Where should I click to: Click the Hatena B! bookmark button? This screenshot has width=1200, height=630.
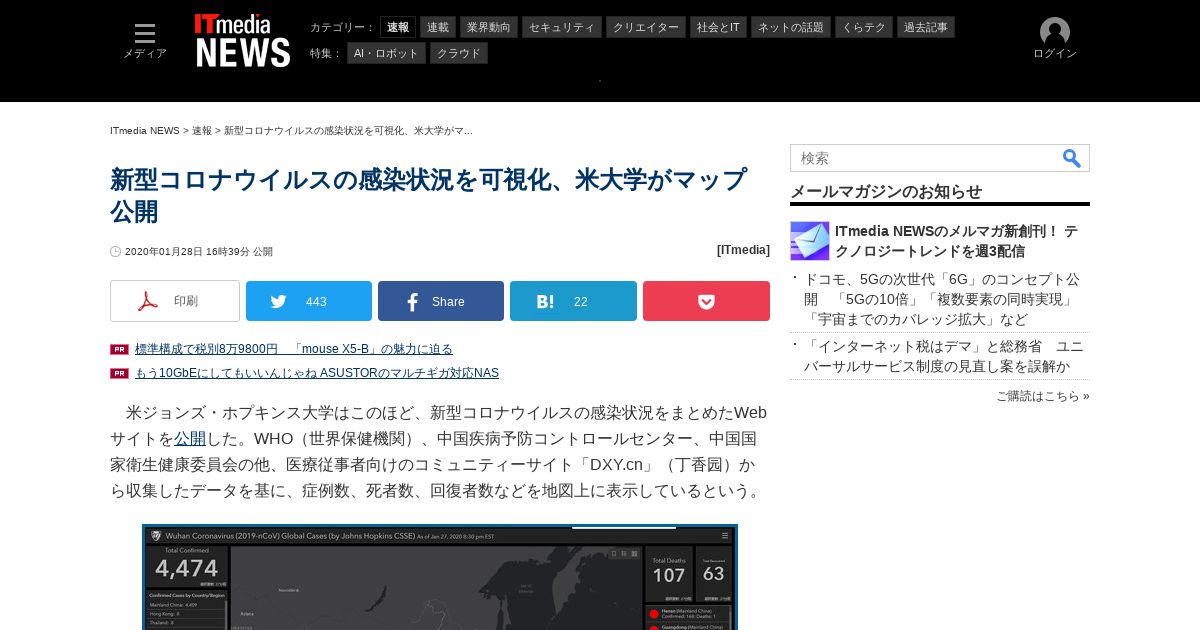click(573, 301)
